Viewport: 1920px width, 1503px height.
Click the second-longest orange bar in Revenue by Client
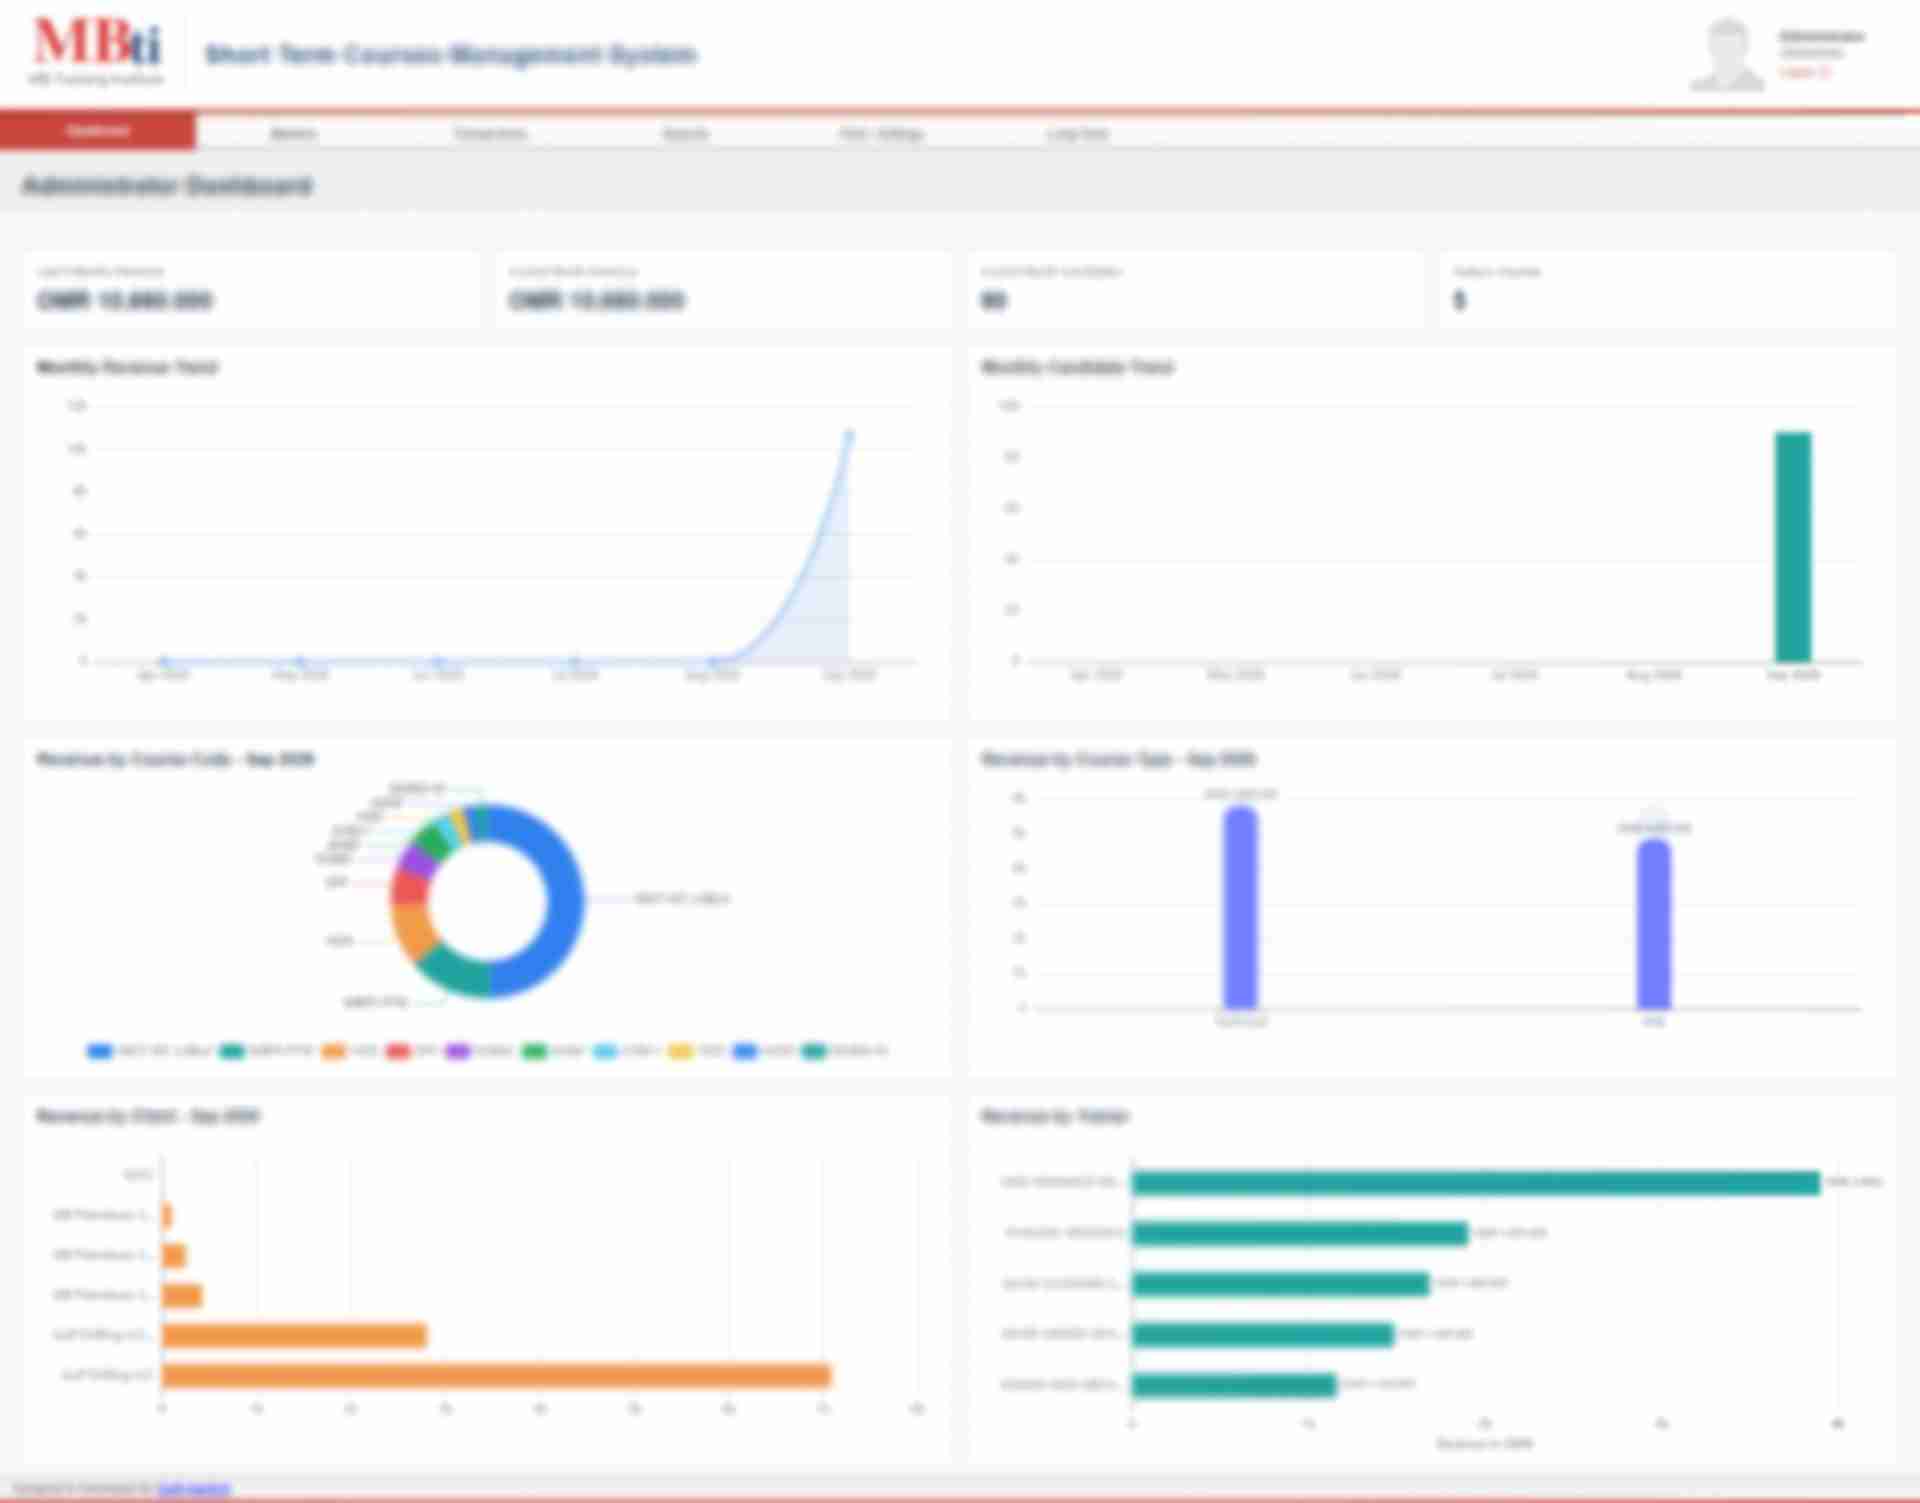tap(294, 1336)
